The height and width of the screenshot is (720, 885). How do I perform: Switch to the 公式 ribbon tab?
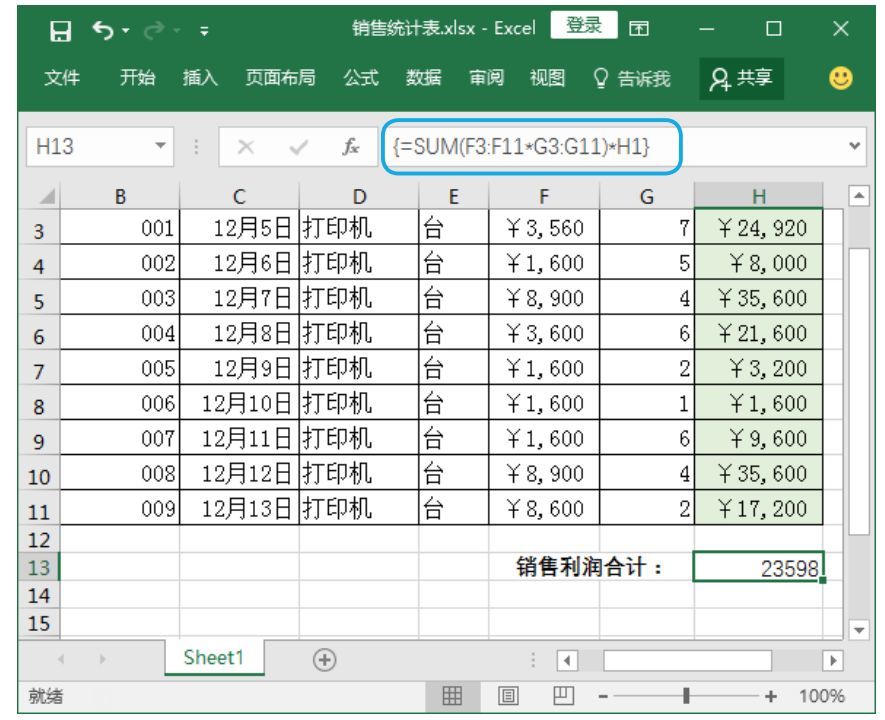pos(361,78)
